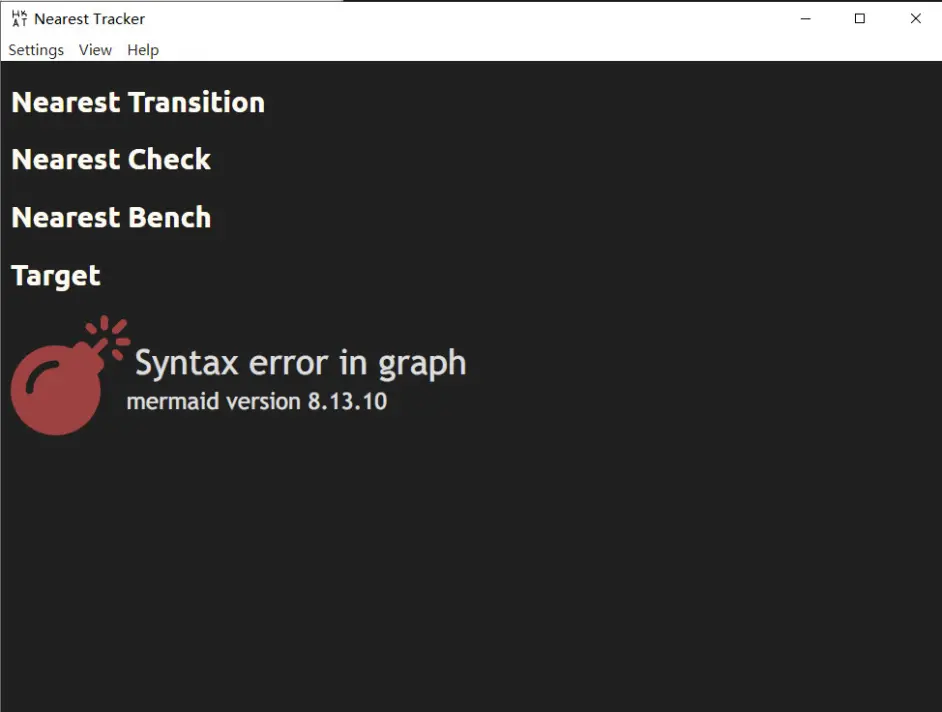
Task: Minimize the Nearest Tracker window
Action: tap(806, 19)
